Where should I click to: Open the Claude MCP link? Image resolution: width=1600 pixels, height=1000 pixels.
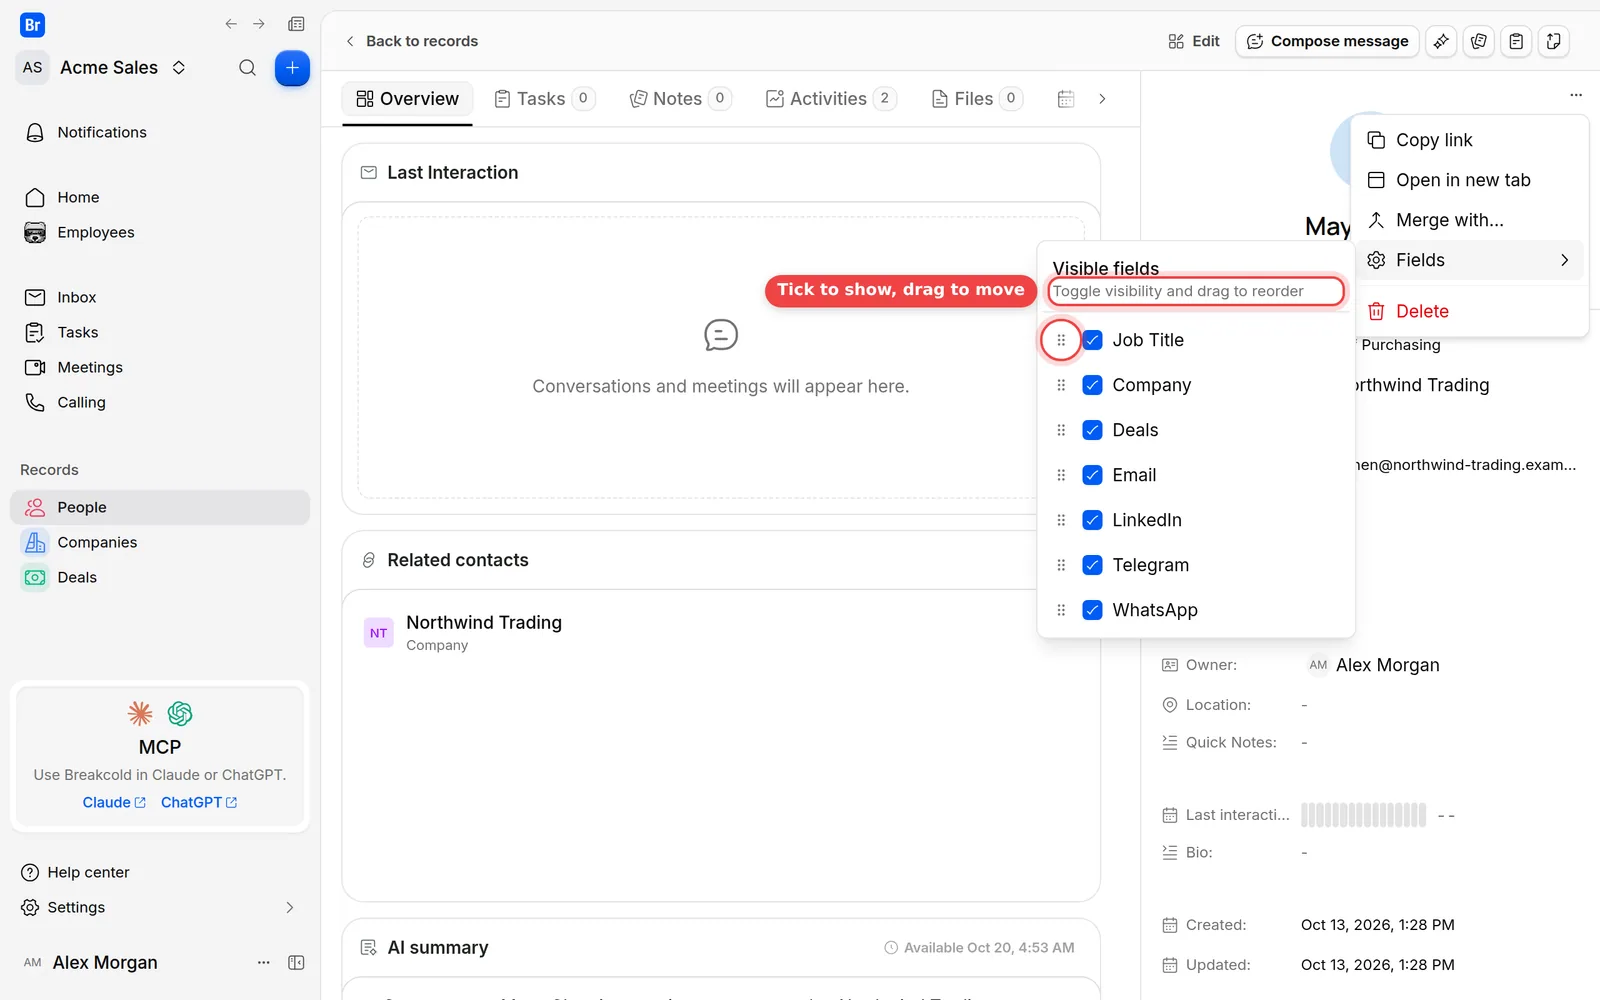click(114, 802)
